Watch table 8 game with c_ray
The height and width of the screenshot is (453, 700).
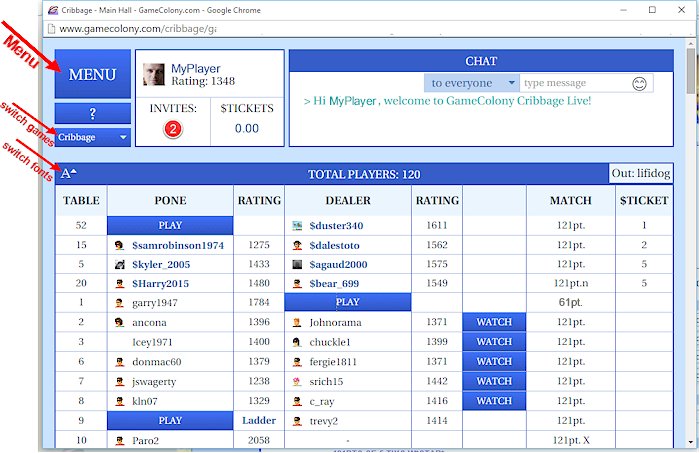click(x=494, y=401)
